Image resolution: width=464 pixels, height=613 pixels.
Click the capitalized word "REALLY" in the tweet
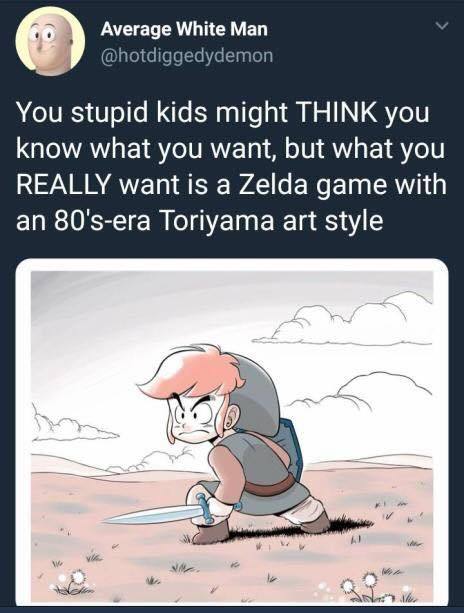click(x=63, y=184)
